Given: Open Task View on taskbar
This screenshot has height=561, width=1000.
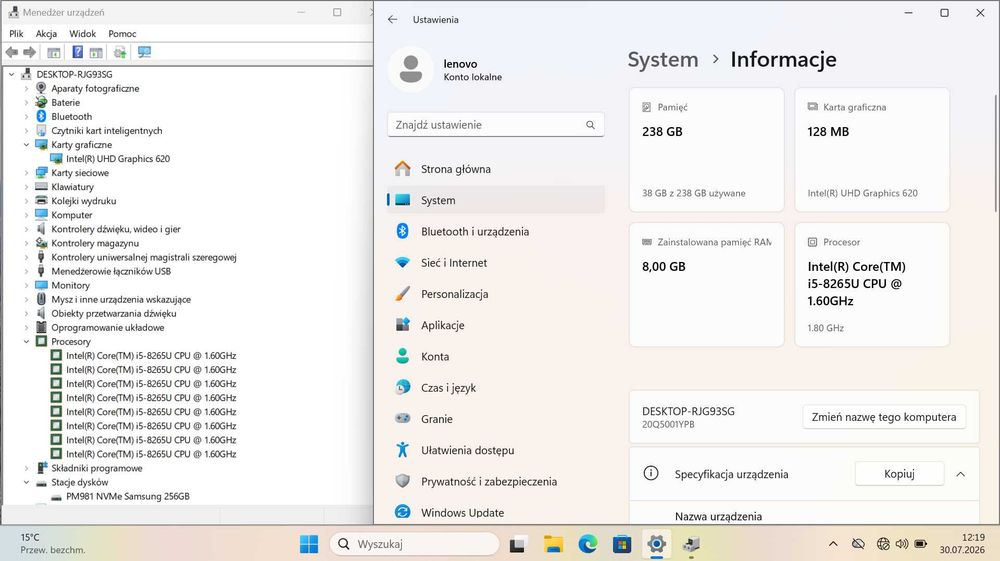Looking at the screenshot, I should coord(517,544).
